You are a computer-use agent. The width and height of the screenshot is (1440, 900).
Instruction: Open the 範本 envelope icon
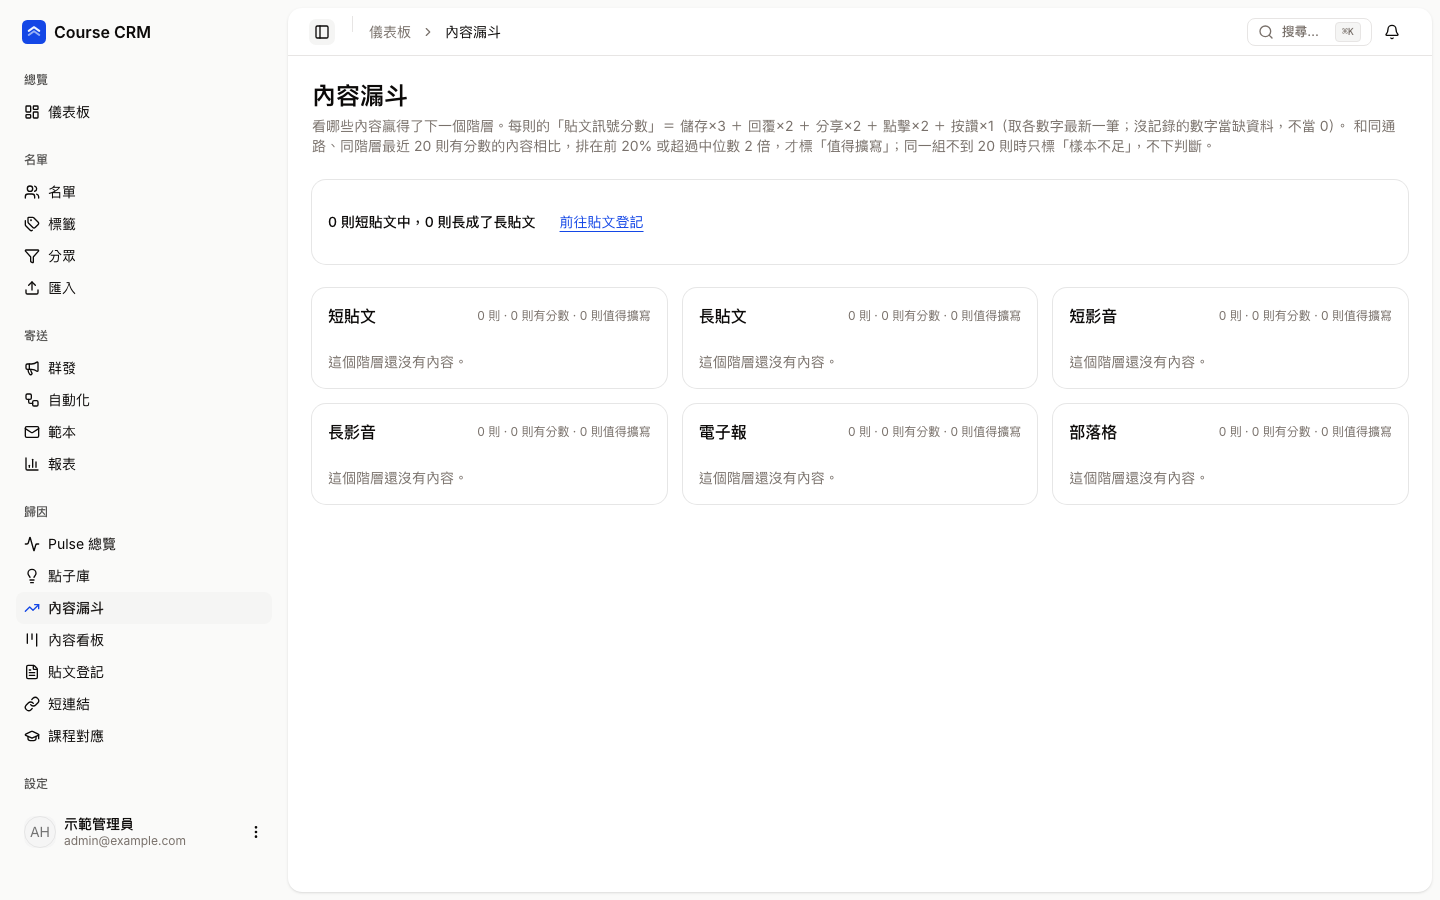(32, 432)
